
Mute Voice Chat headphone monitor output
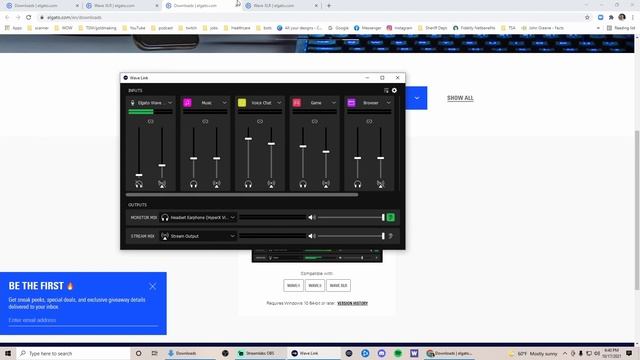click(x=248, y=184)
